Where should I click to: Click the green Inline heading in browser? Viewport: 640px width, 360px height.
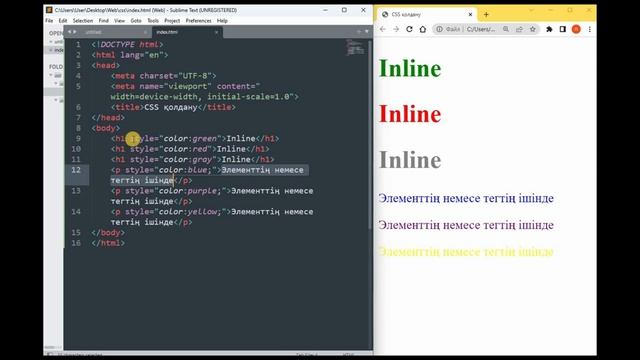click(410, 68)
